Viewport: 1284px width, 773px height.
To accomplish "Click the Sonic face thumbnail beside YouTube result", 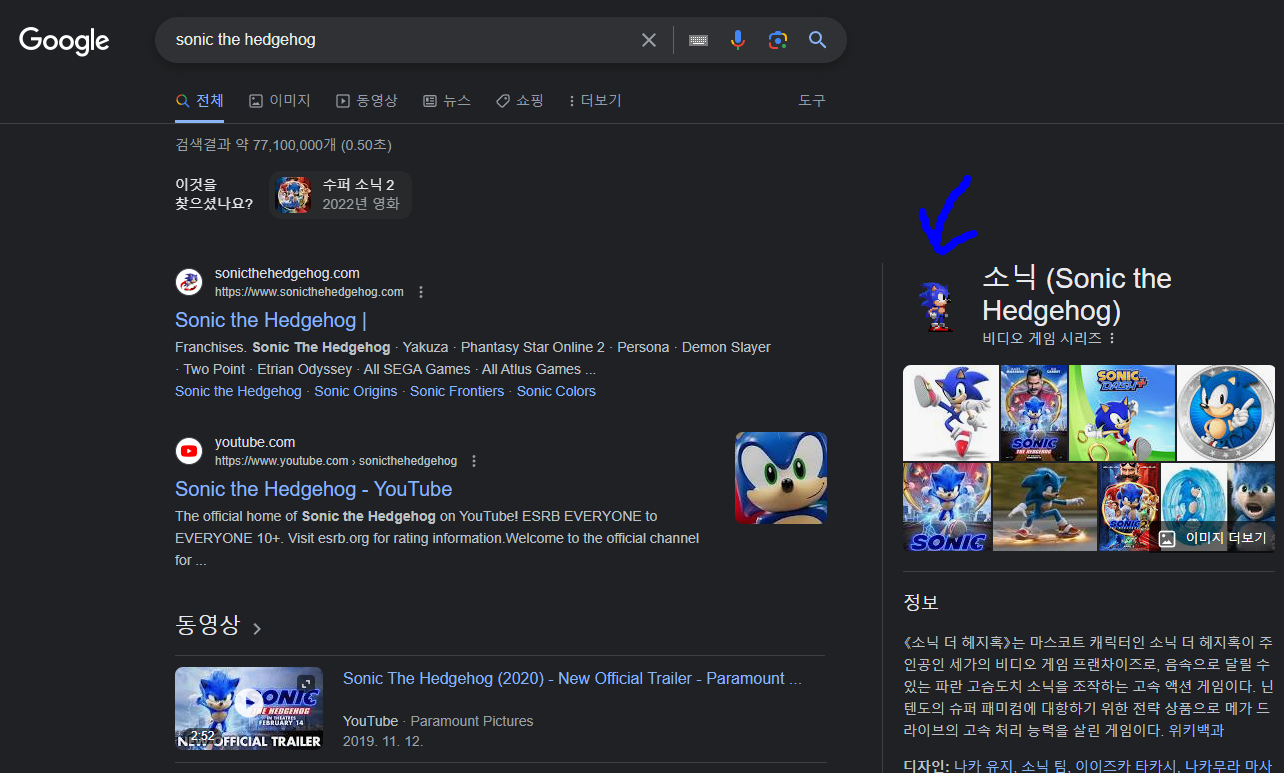I will [x=781, y=478].
